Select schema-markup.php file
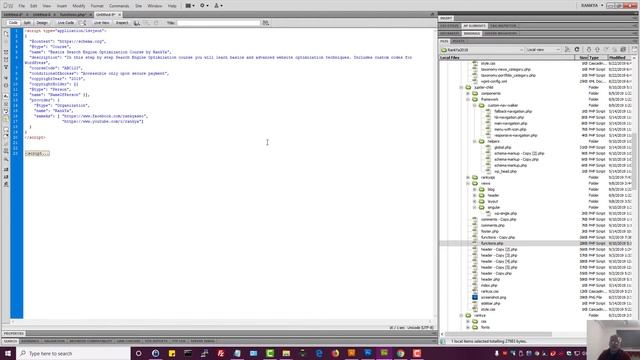 pyautogui.click(x=510, y=165)
